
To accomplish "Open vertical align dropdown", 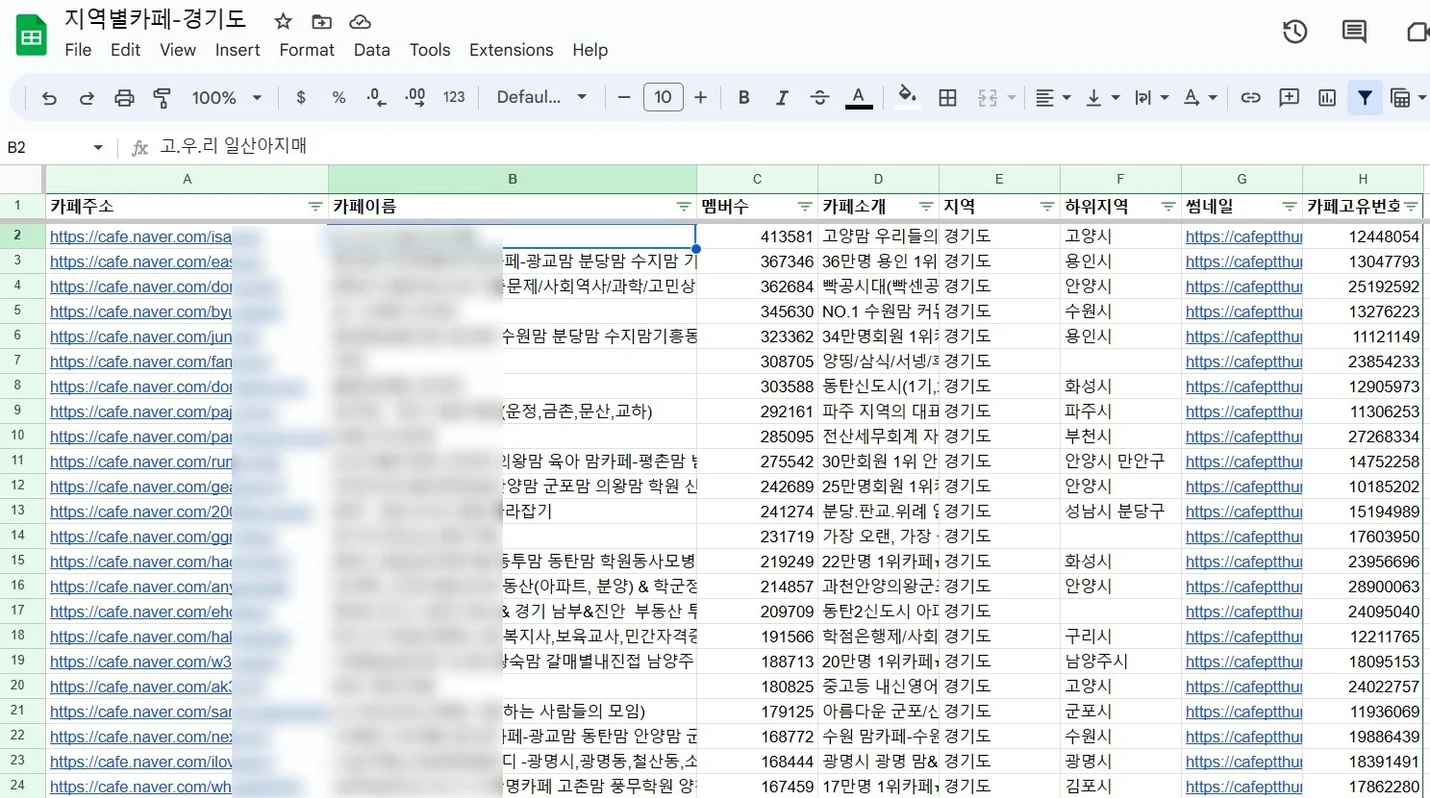I will tap(1102, 98).
